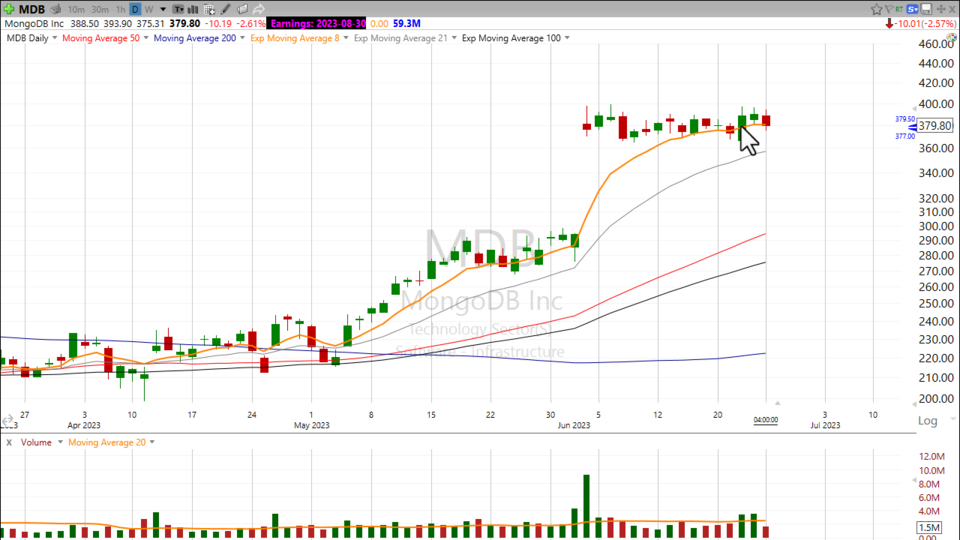Click the favorite star icon
The height and width of the screenshot is (540, 960).
tap(877, 9)
